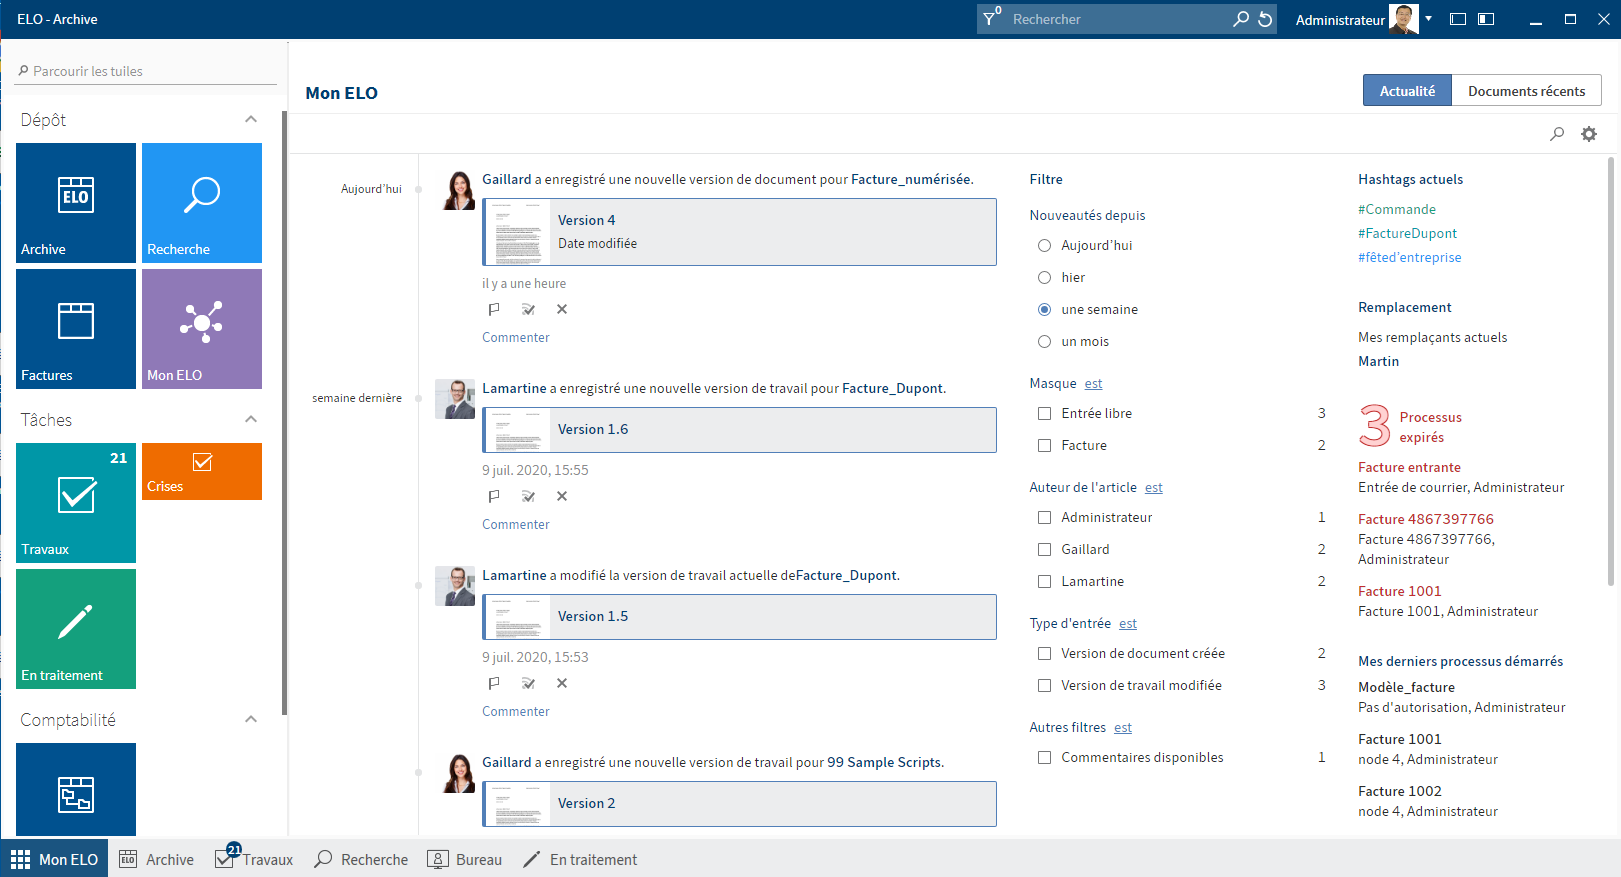Select the un mois radio option
The width and height of the screenshot is (1621, 877).
coord(1044,341)
